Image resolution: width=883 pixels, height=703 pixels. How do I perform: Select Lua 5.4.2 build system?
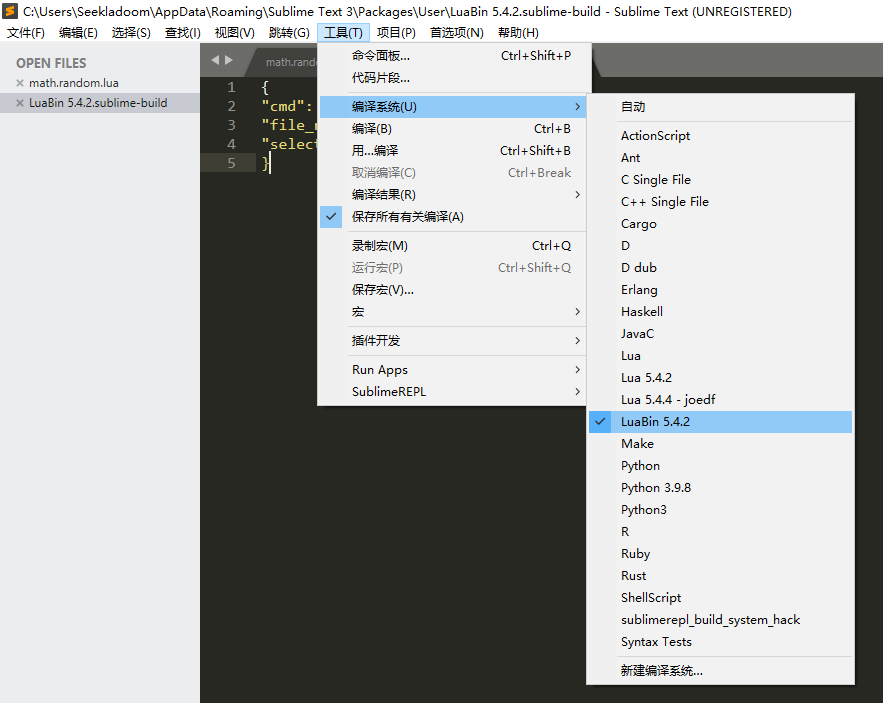[x=720, y=377]
